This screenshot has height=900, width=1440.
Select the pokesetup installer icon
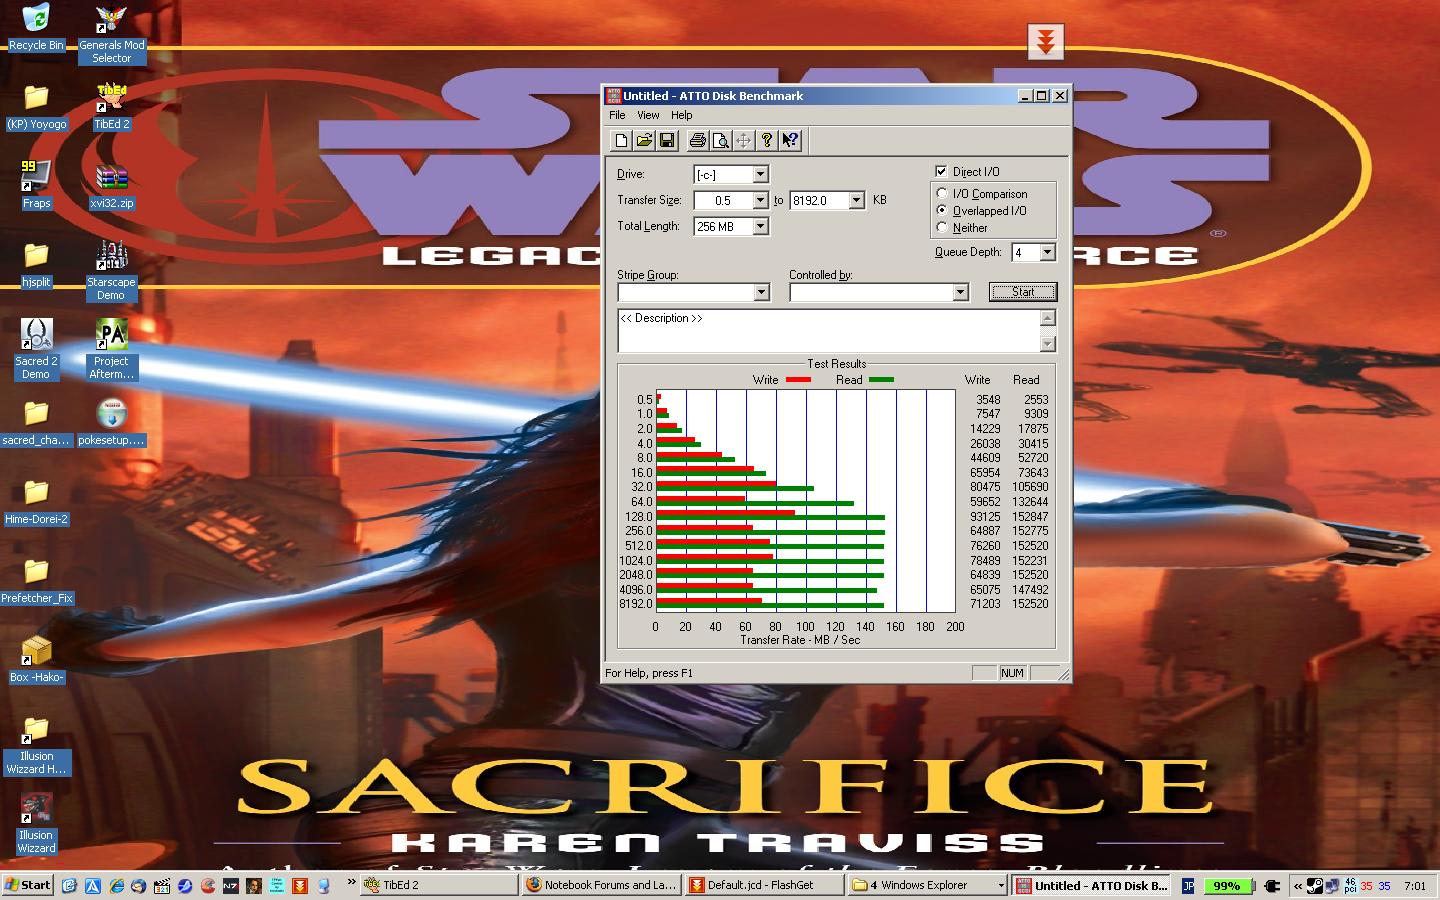point(111,422)
